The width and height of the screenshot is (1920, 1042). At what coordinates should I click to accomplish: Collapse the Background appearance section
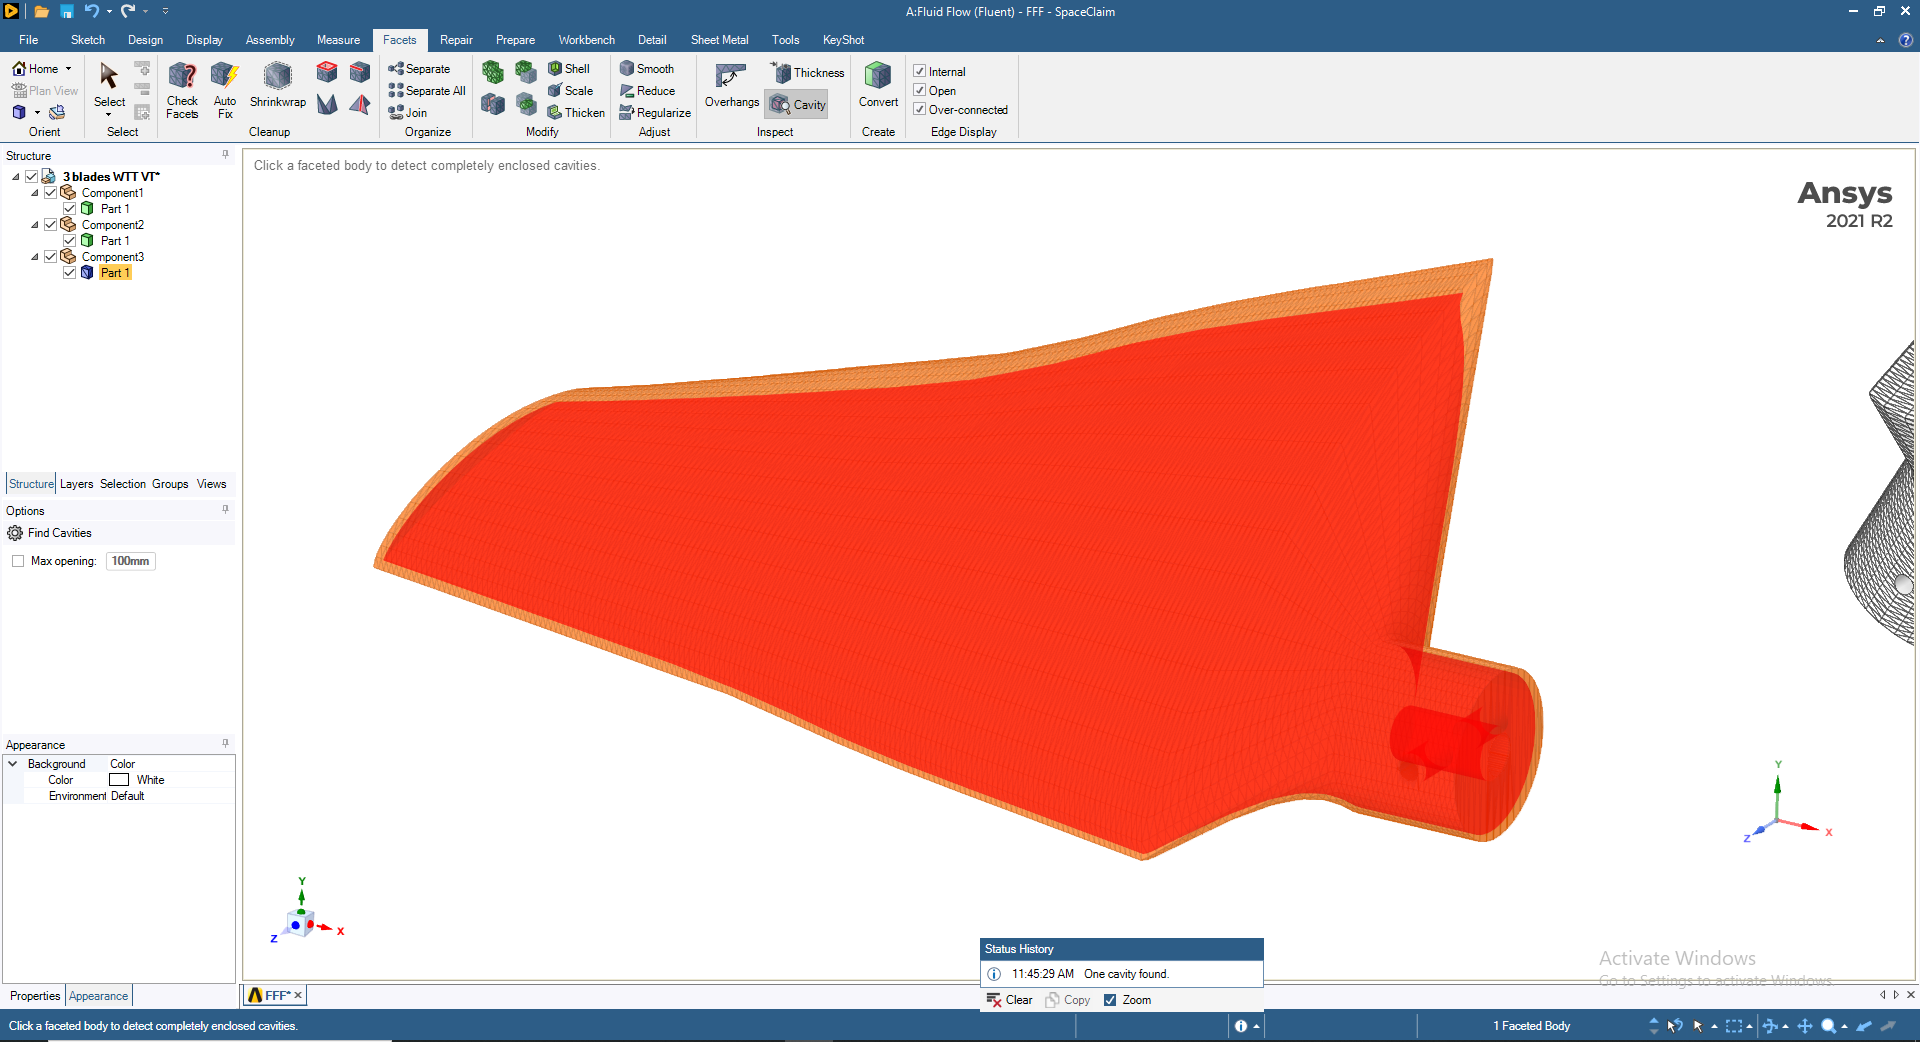coord(13,764)
